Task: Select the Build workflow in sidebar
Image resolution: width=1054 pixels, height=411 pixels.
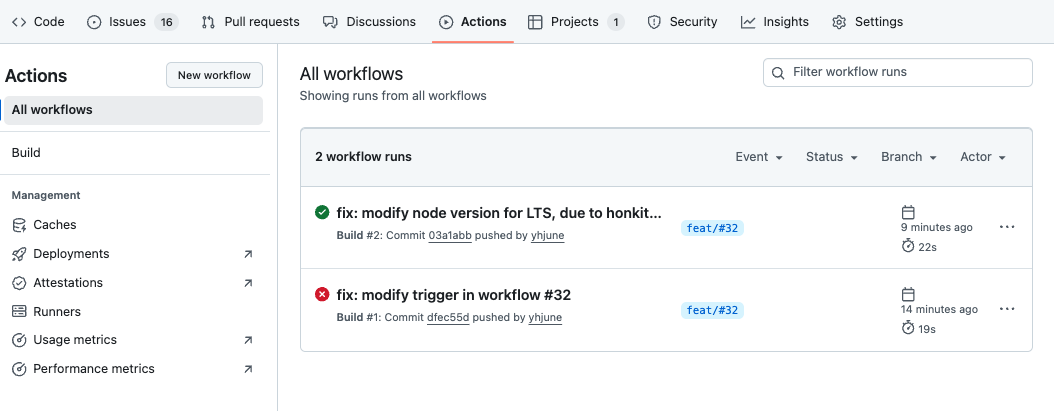Action: coord(26,153)
